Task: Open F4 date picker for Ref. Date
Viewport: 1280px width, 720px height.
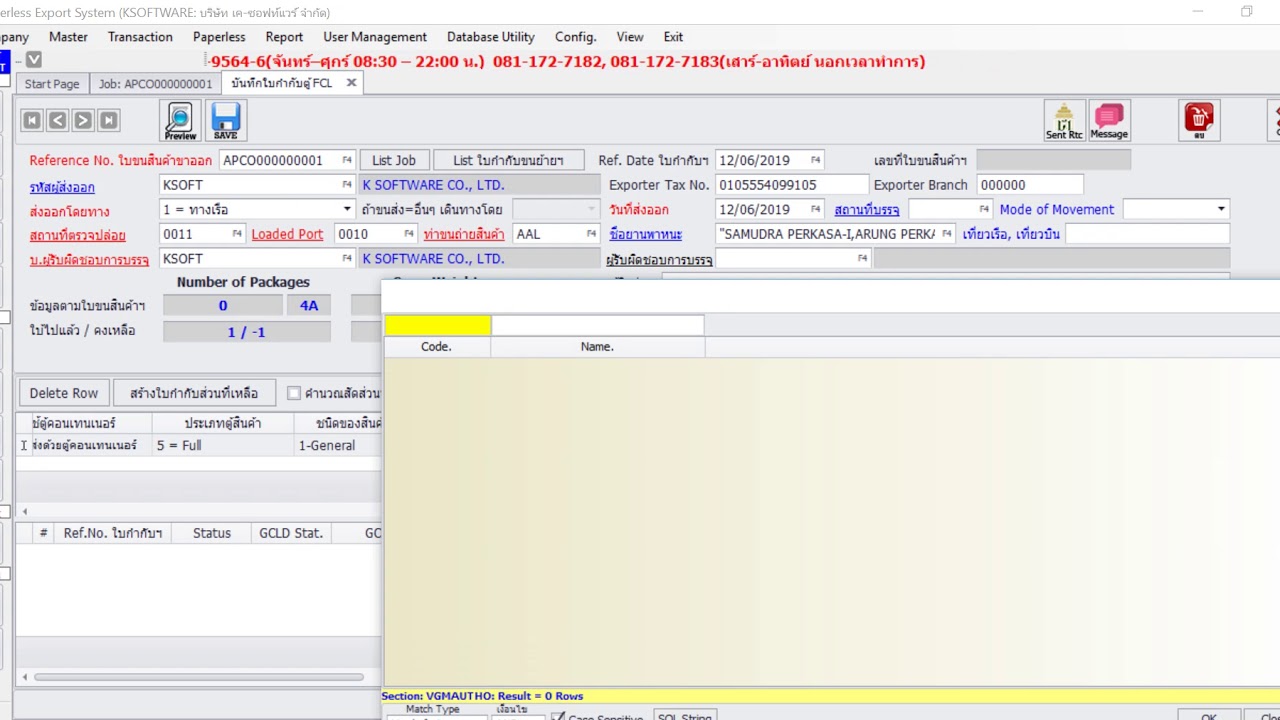Action: click(815, 160)
